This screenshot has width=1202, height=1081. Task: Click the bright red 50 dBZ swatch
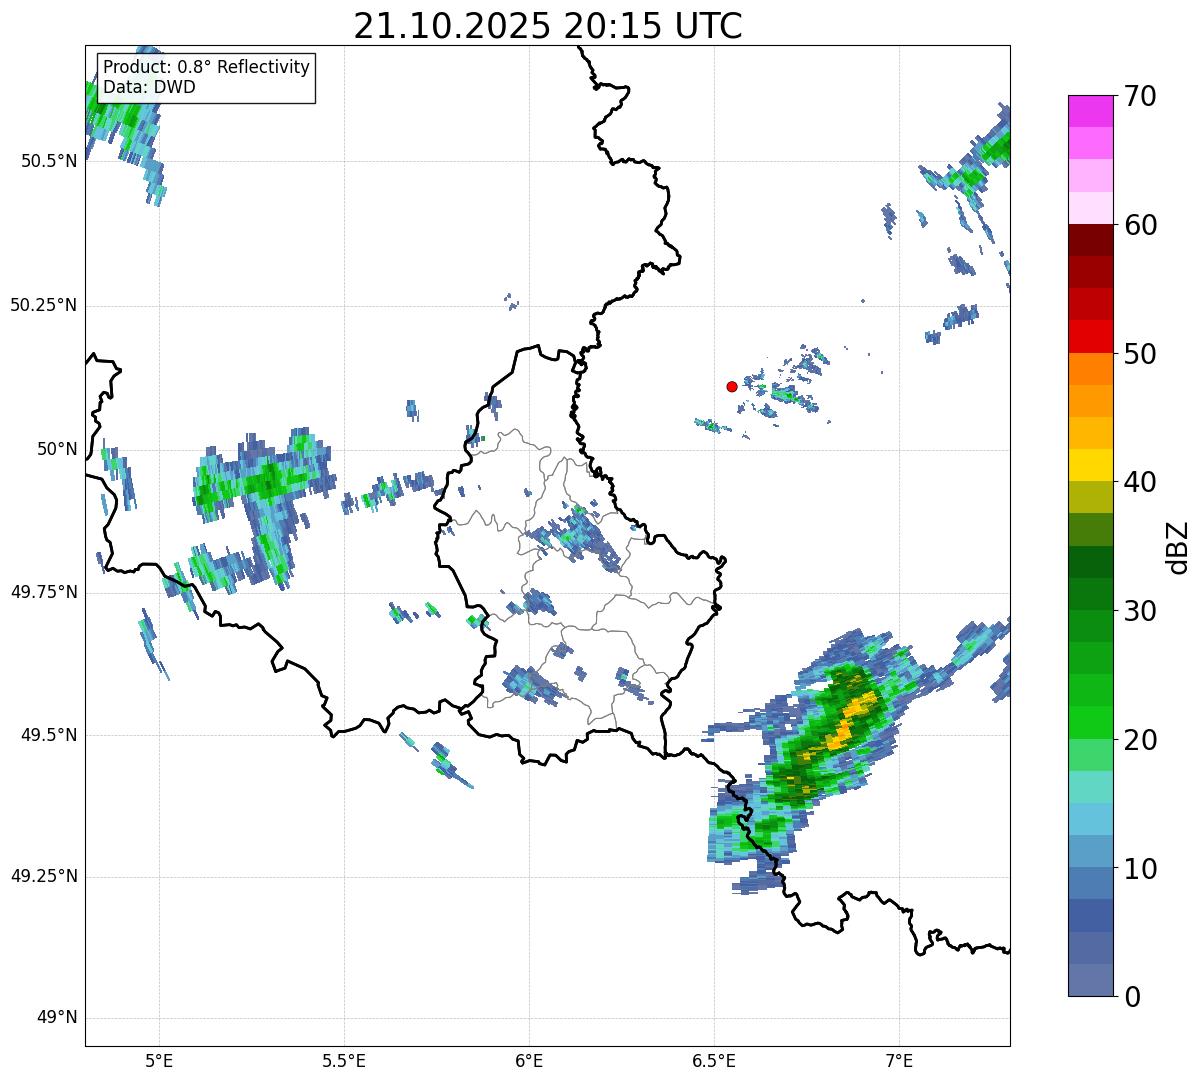tap(1090, 336)
